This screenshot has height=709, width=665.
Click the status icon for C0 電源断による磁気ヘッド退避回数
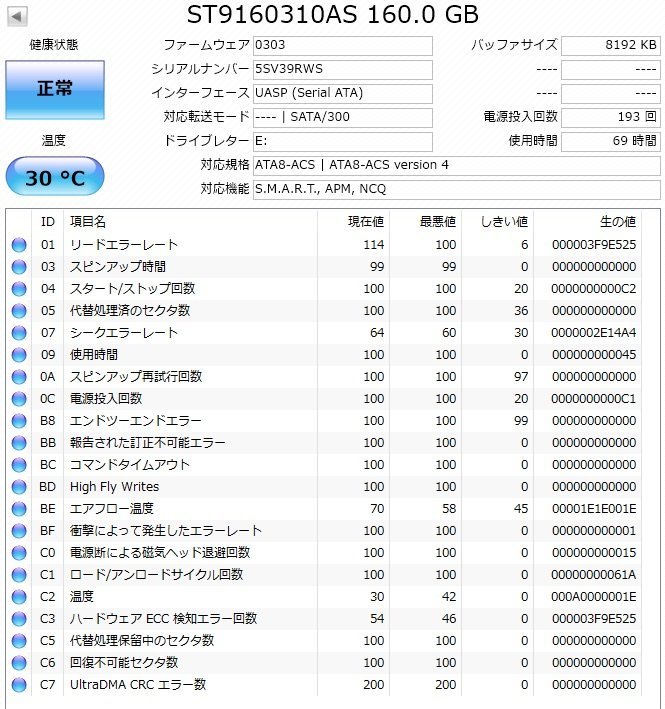(19, 553)
